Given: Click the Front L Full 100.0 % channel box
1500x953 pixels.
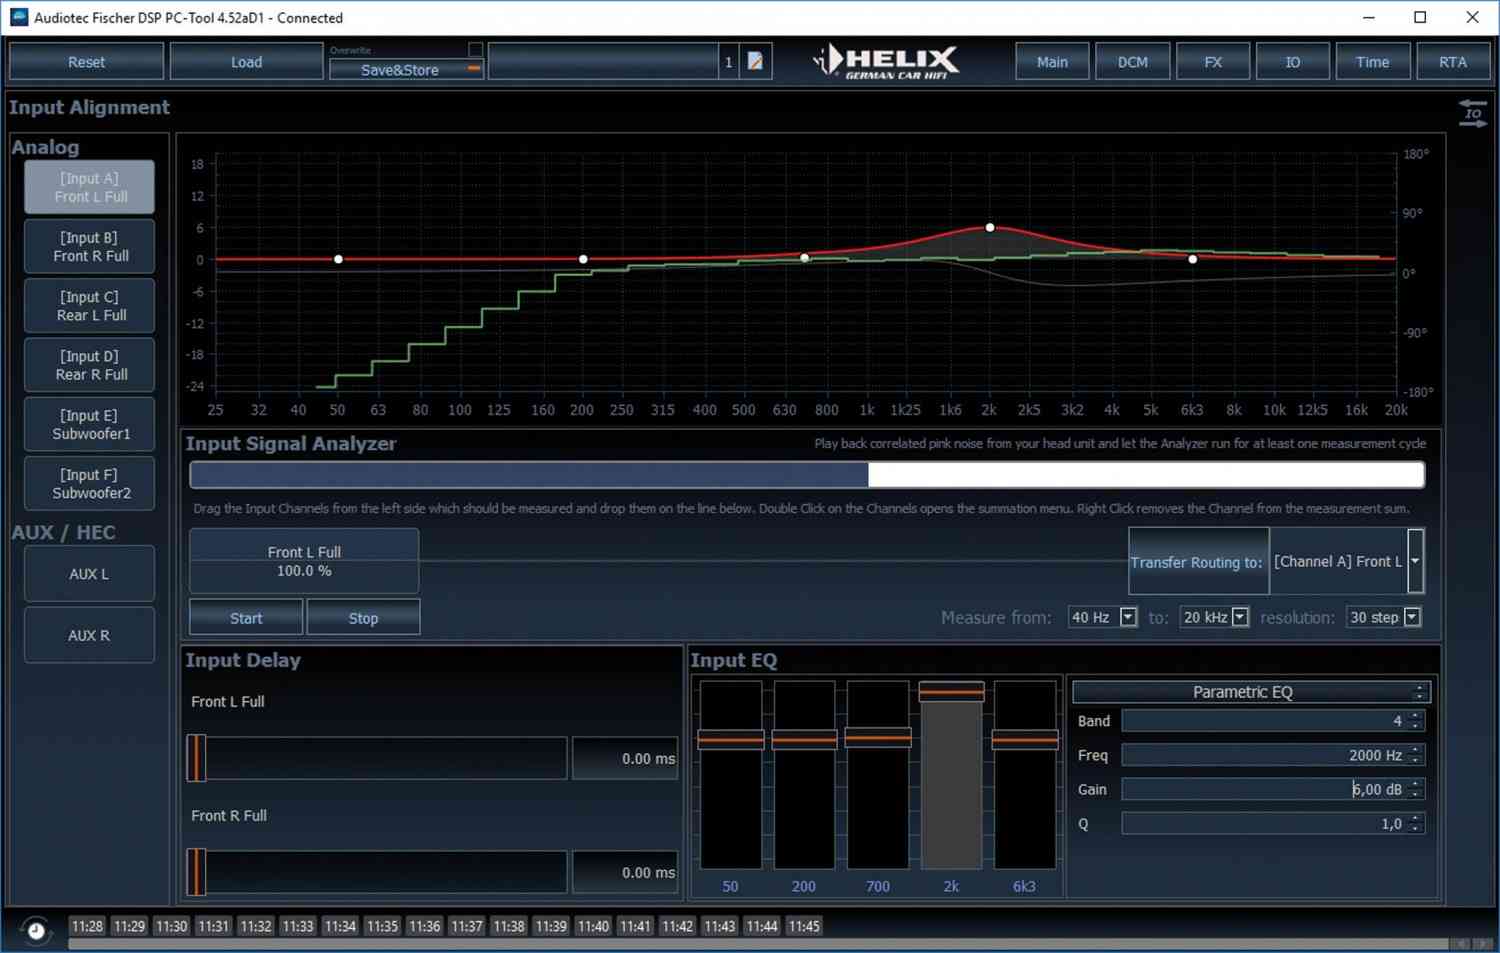Looking at the screenshot, I should point(304,561).
